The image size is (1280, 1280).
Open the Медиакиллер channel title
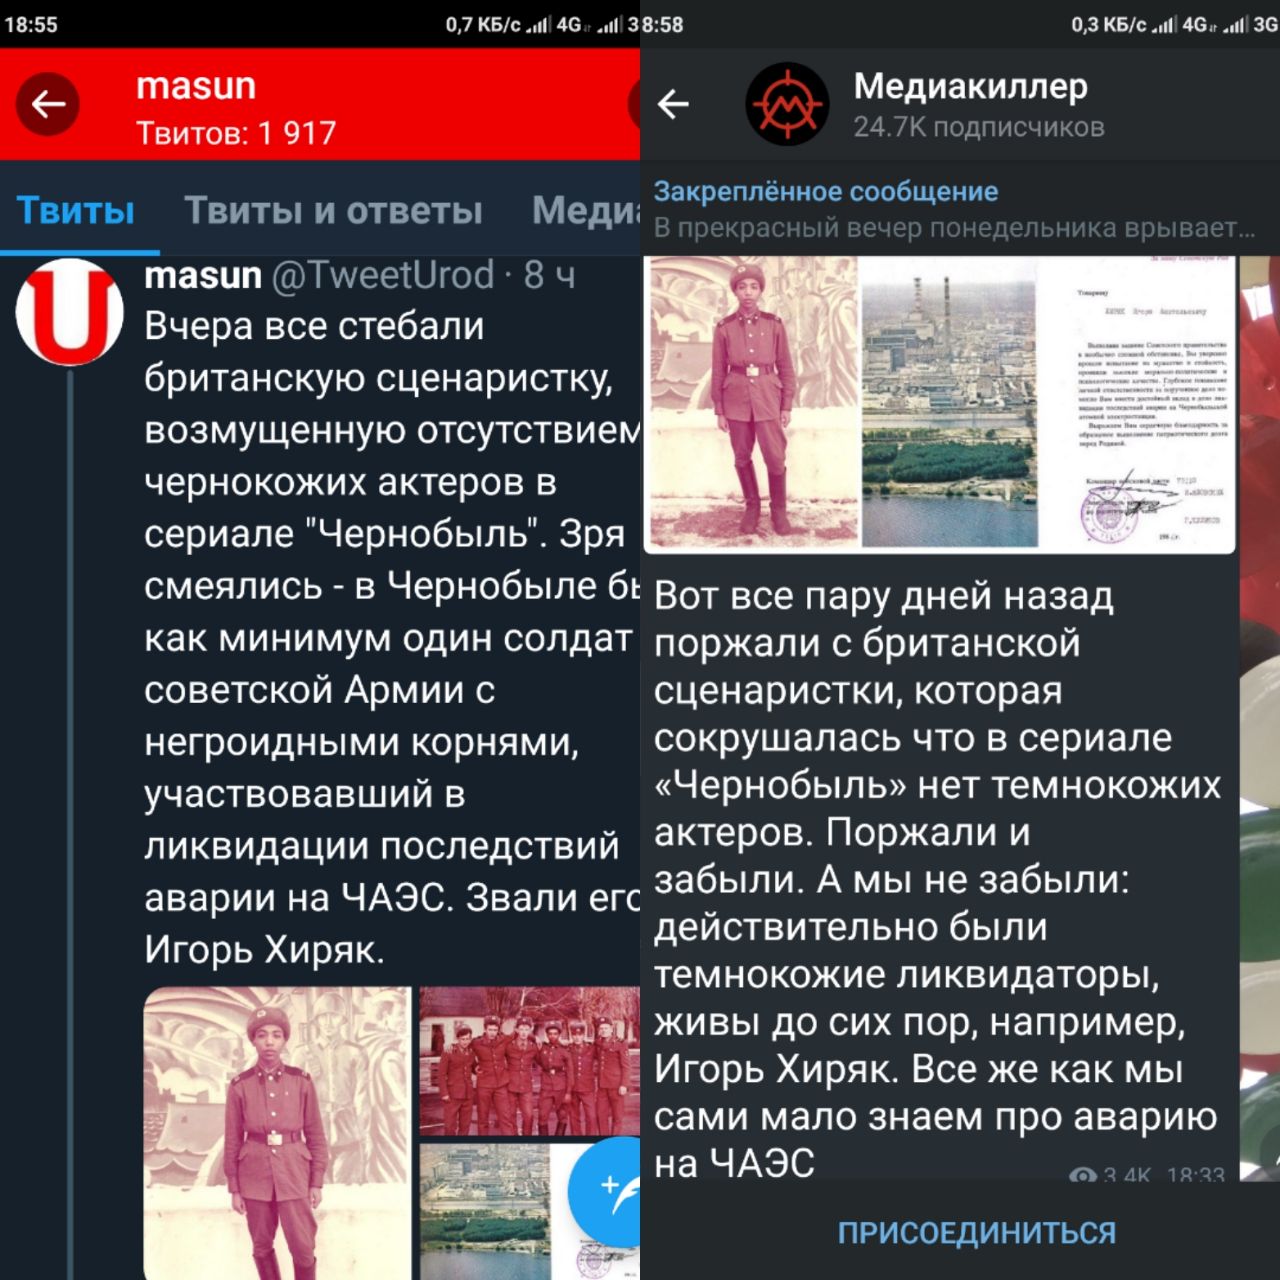[x=970, y=87]
